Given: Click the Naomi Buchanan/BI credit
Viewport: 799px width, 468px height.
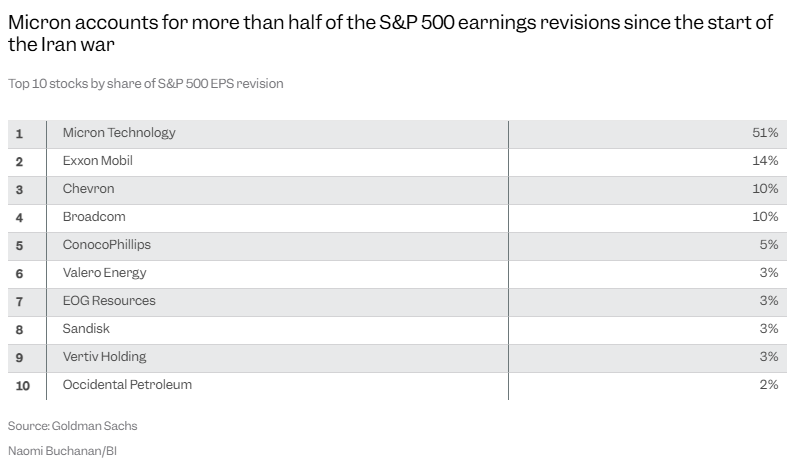Looking at the screenshot, I should (x=63, y=451).
